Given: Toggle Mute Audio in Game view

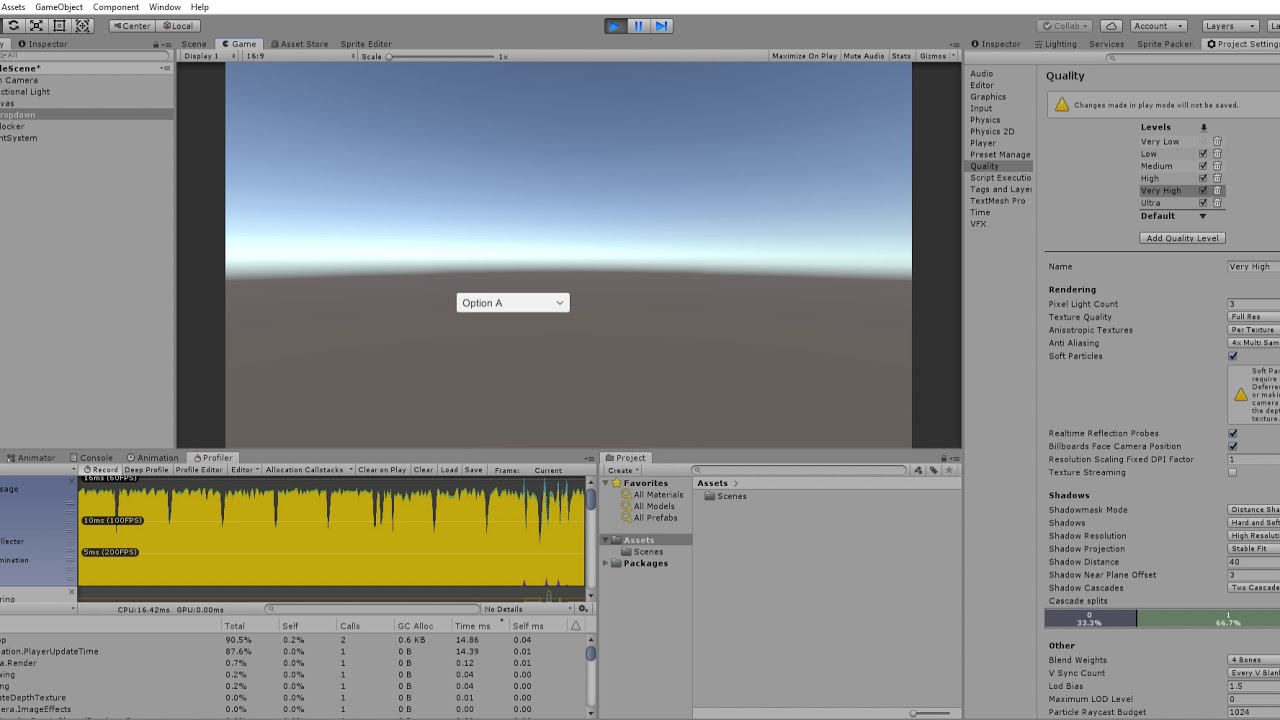Looking at the screenshot, I should (x=864, y=56).
